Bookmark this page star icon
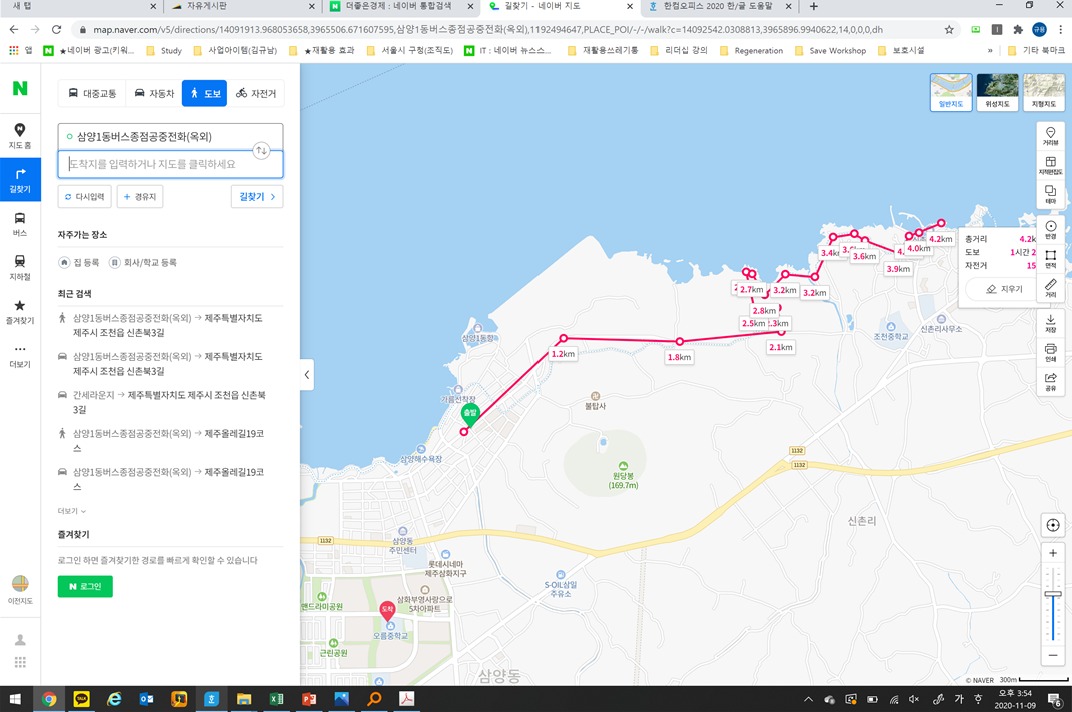This screenshot has height=712, width=1072. click(949, 29)
